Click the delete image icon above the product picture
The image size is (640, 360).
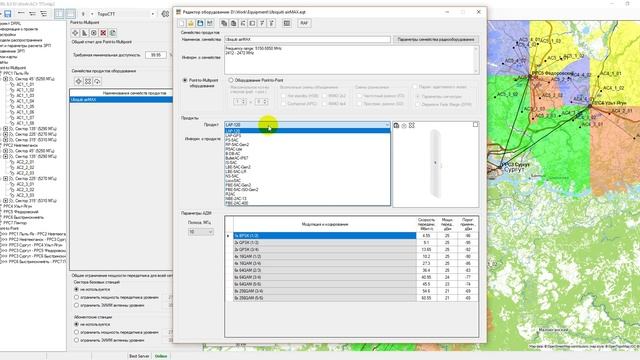(411, 125)
